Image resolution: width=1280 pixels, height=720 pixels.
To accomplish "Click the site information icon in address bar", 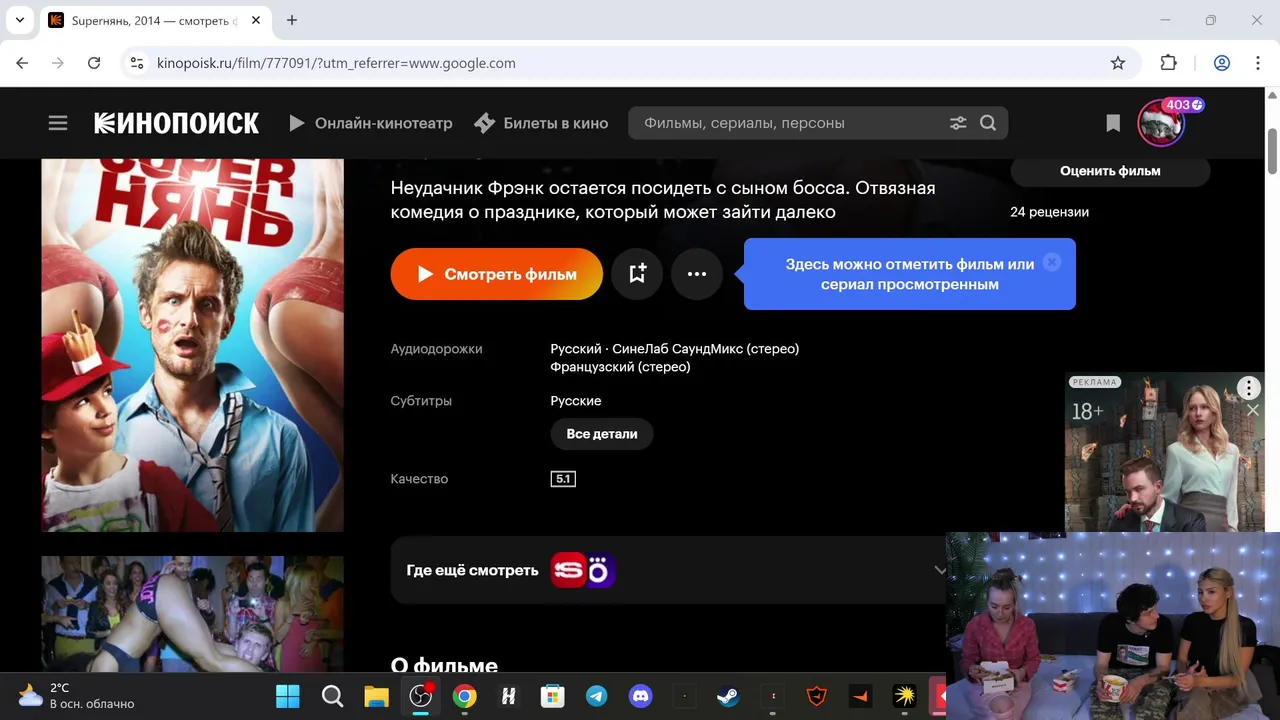I will (137, 63).
